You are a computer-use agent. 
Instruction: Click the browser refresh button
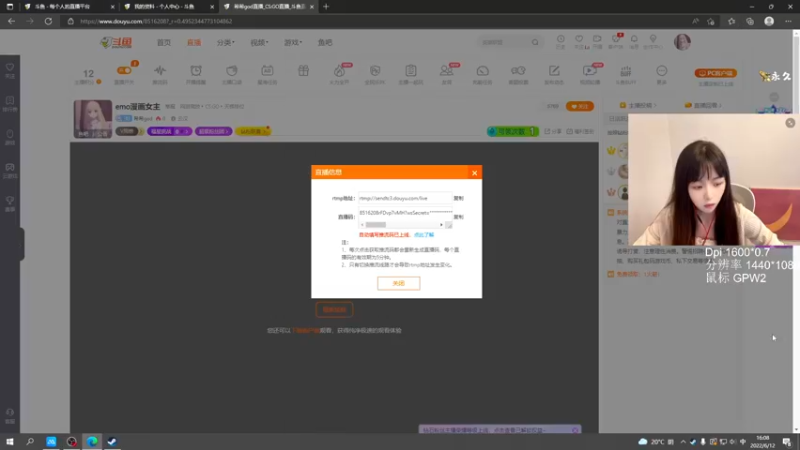click(x=48, y=21)
